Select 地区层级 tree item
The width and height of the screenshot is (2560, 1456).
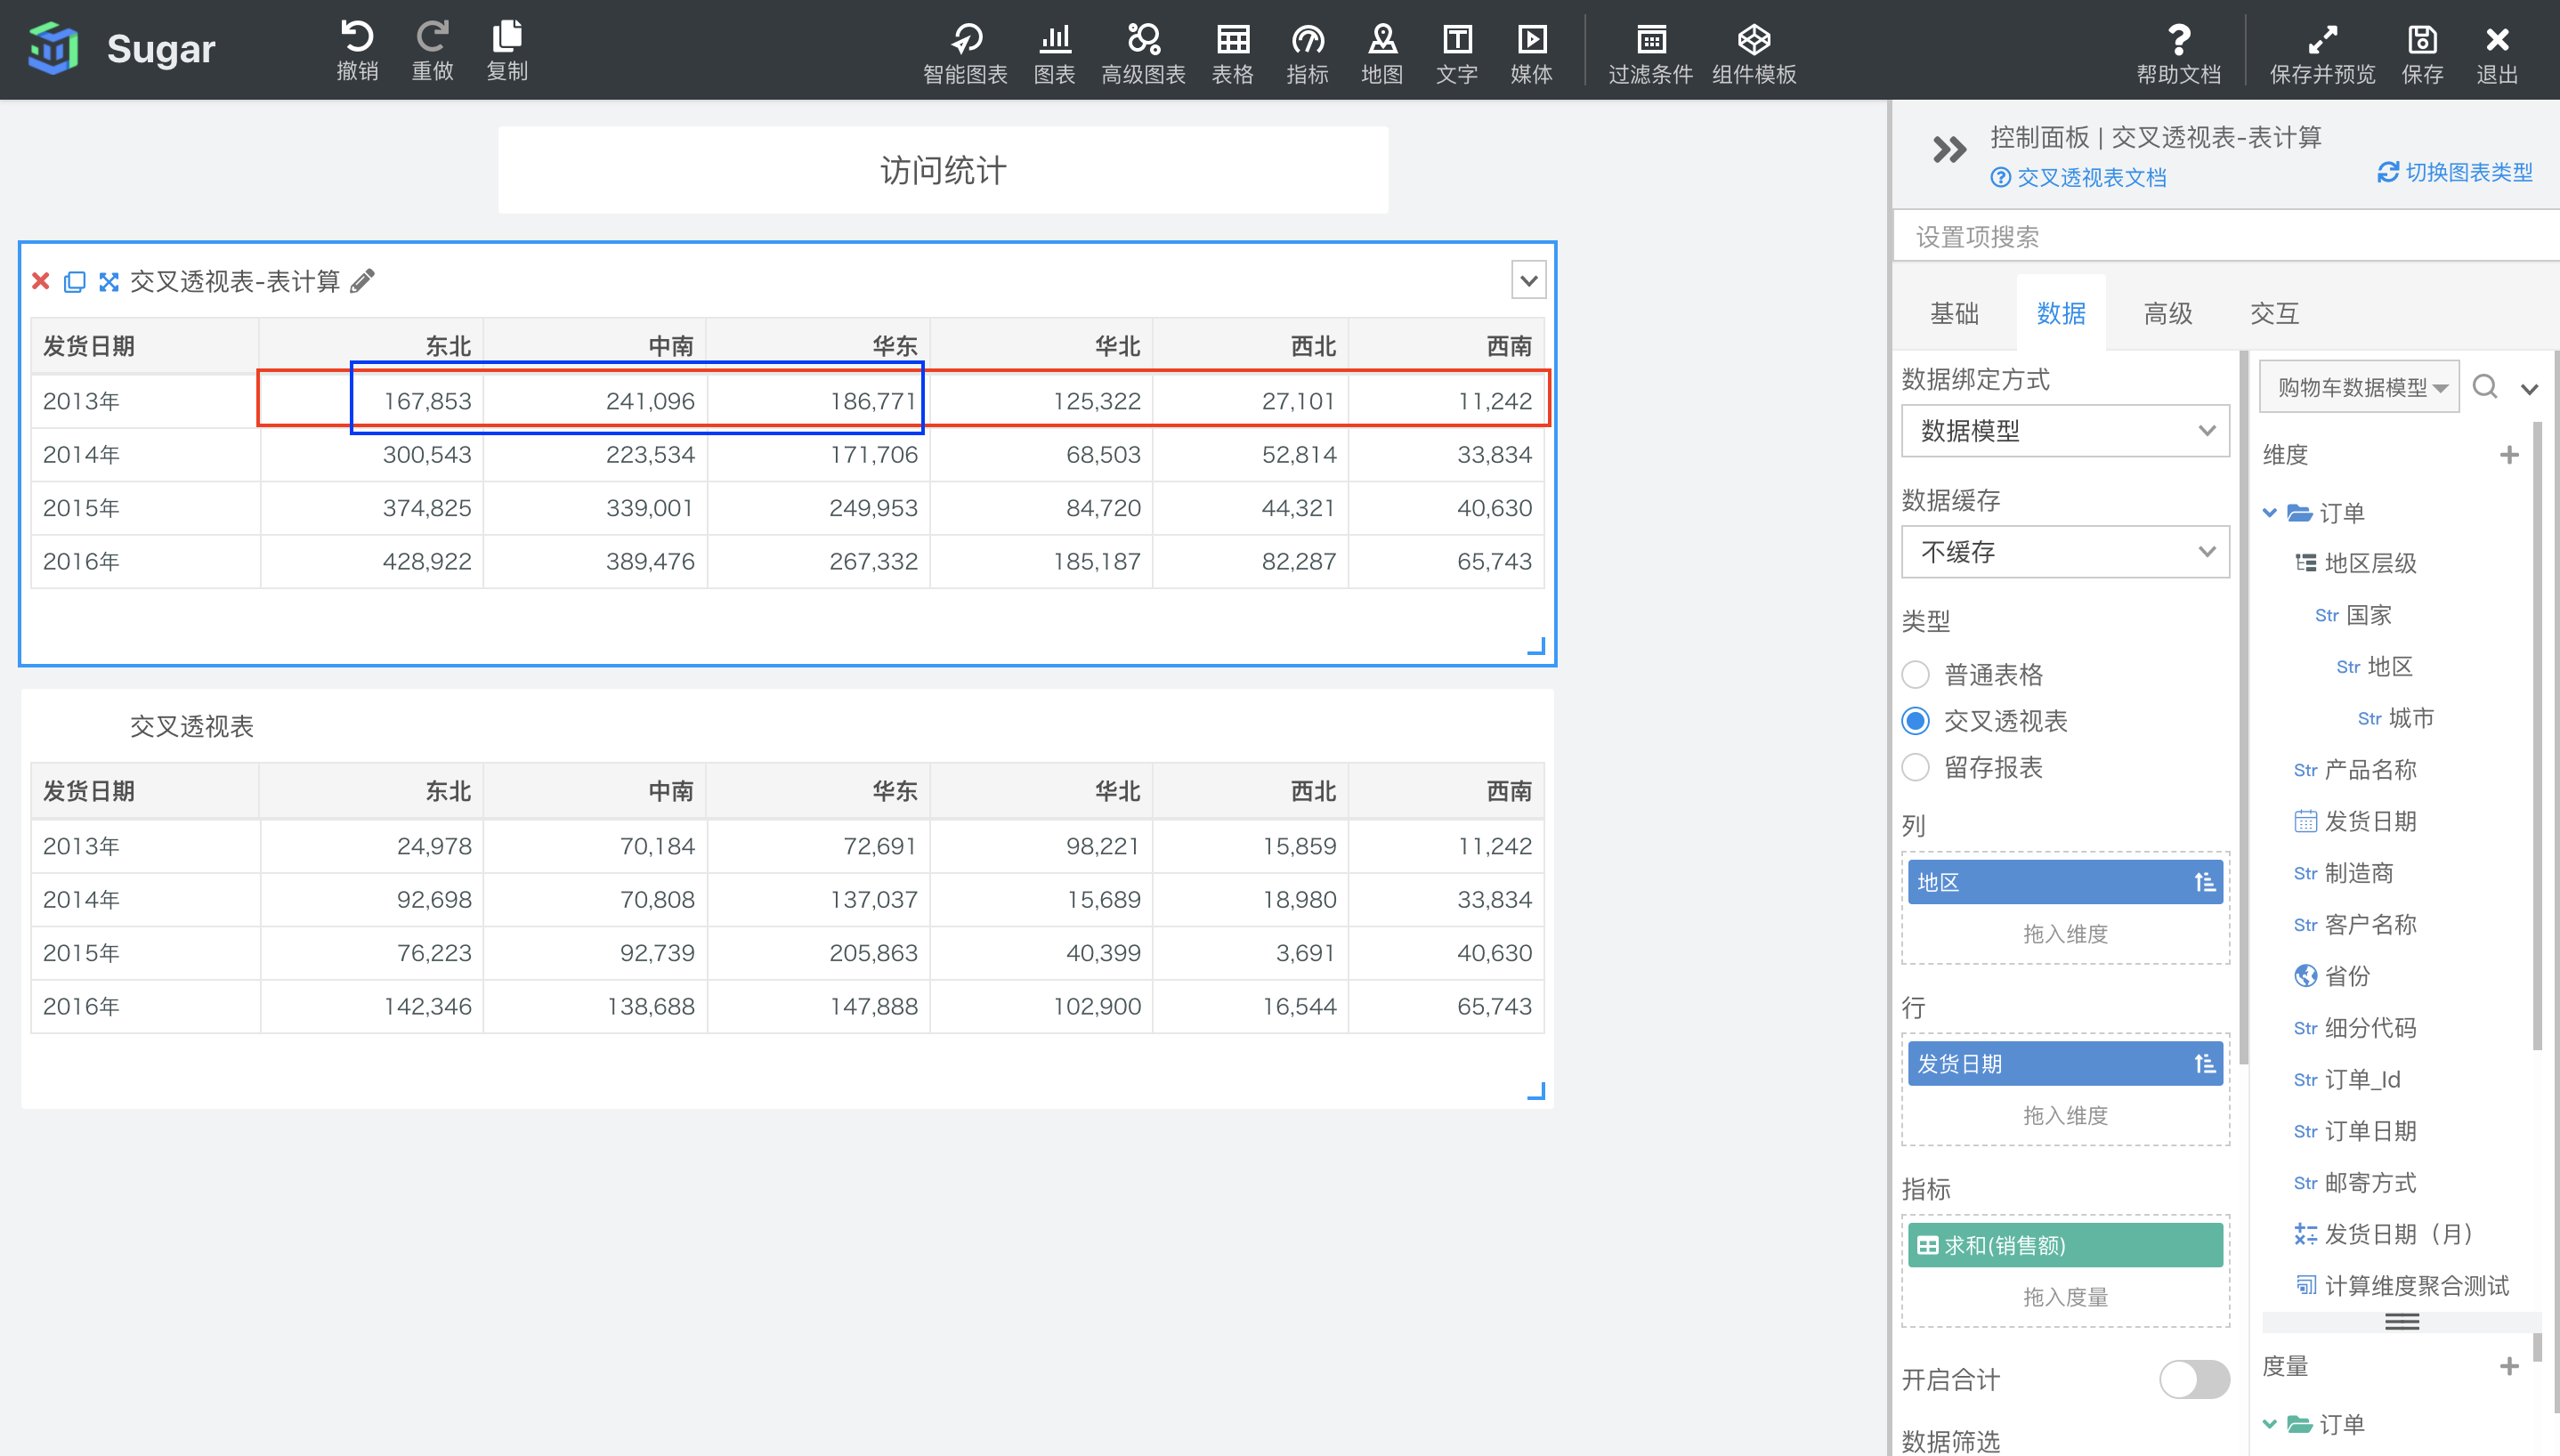click(x=2357, y=564)
